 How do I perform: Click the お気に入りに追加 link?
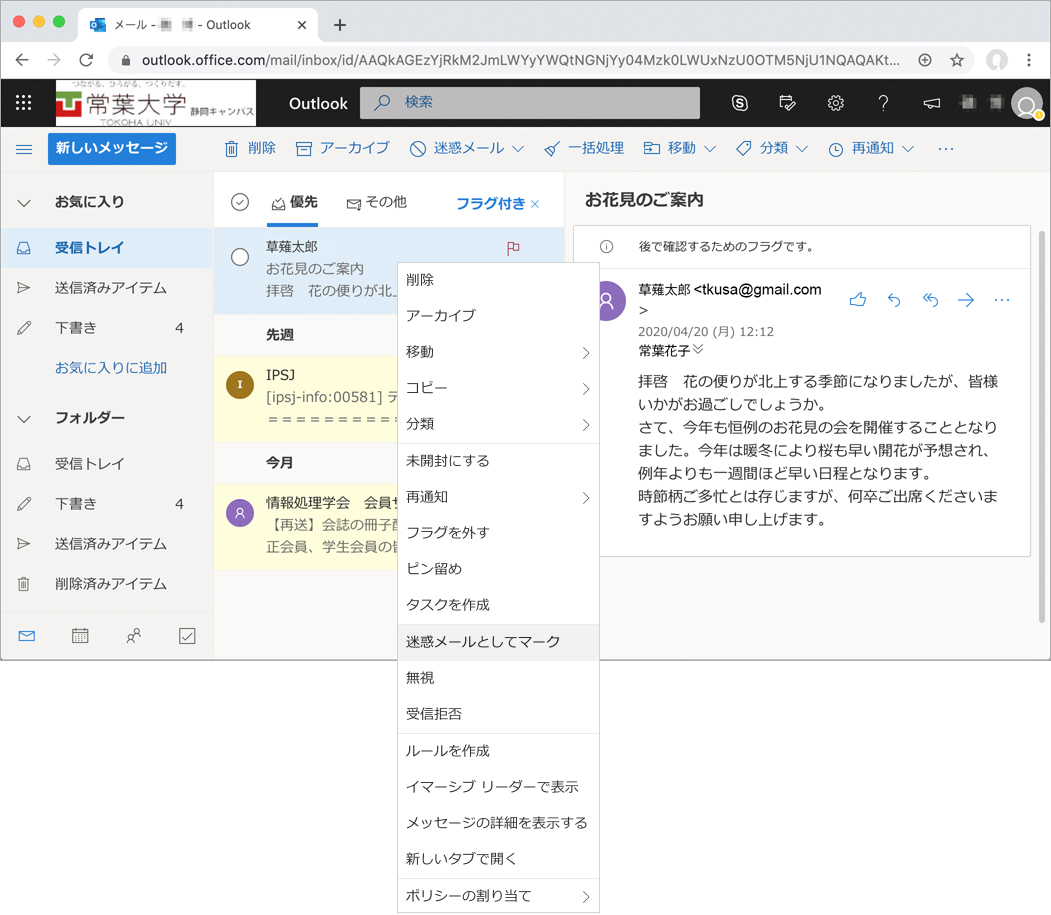111,368
